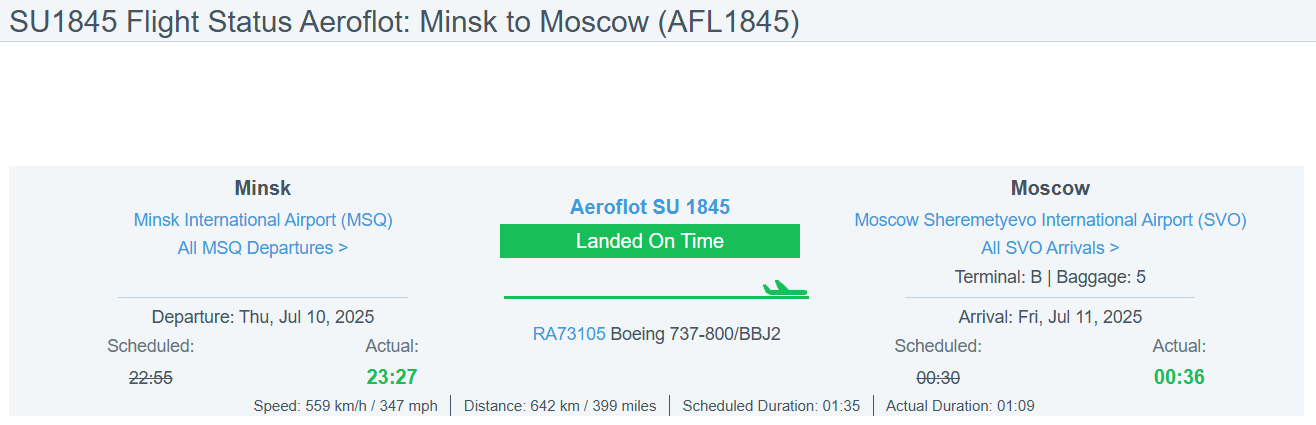Click the green airplane icon on progress line

[x=784, y=289]
